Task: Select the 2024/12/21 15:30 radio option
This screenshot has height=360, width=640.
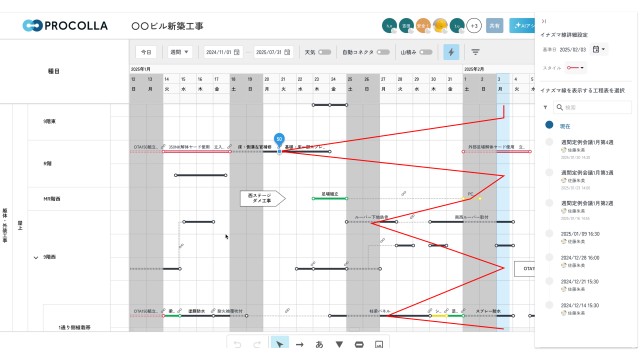Action: point(549,281)
